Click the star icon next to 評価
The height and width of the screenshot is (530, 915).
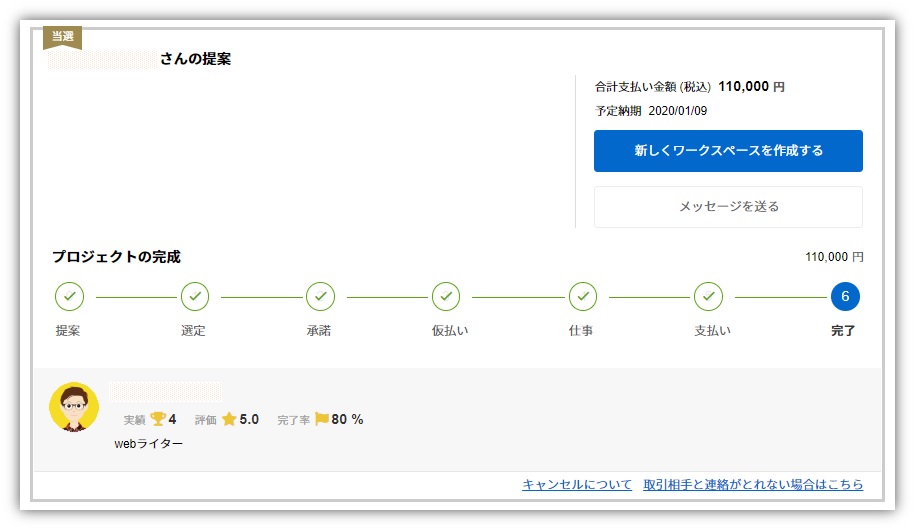[x=229, y=419]
